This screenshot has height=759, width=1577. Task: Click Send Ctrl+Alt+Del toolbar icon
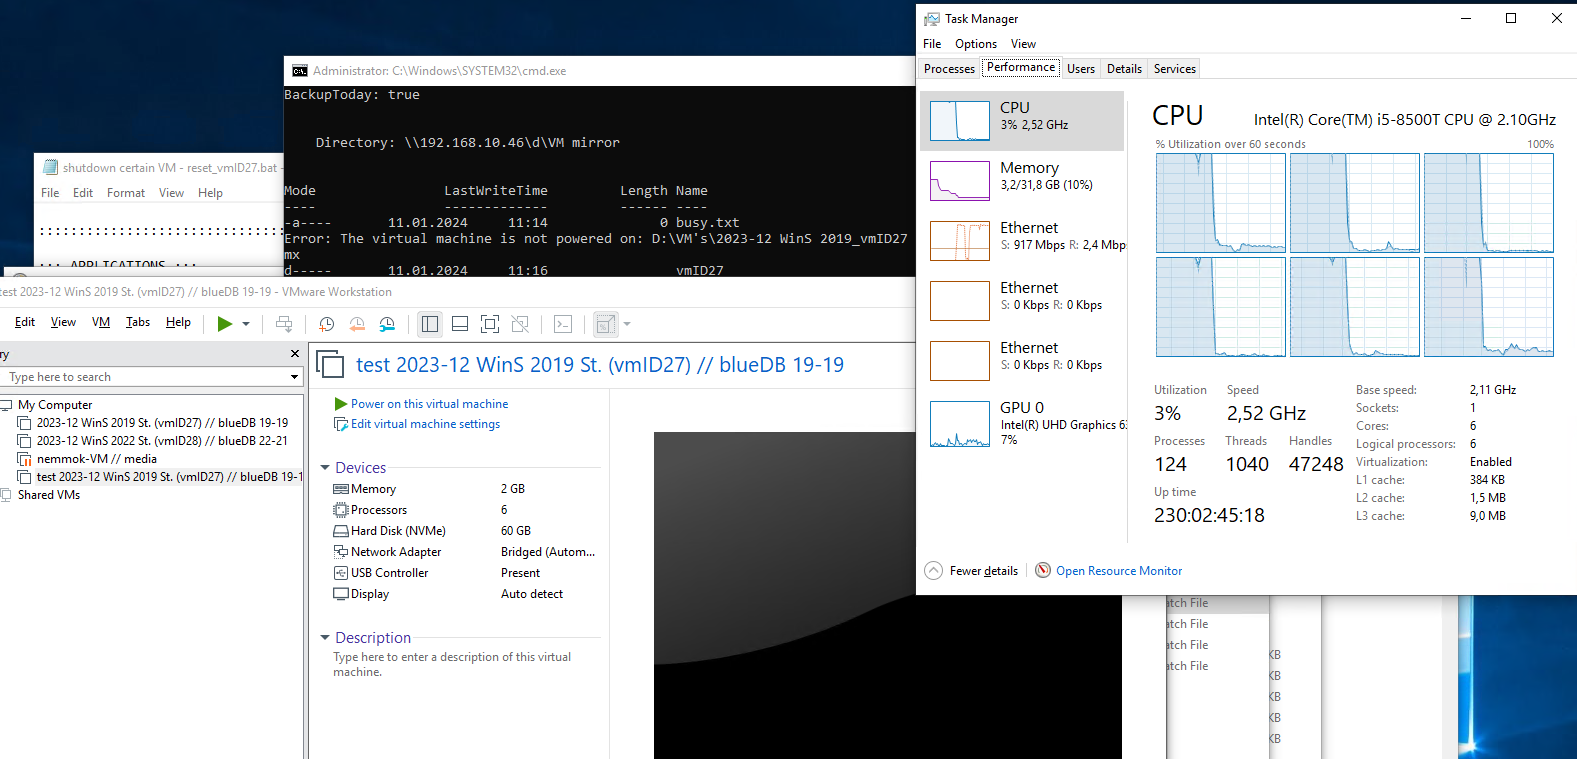tap(284, 324)
